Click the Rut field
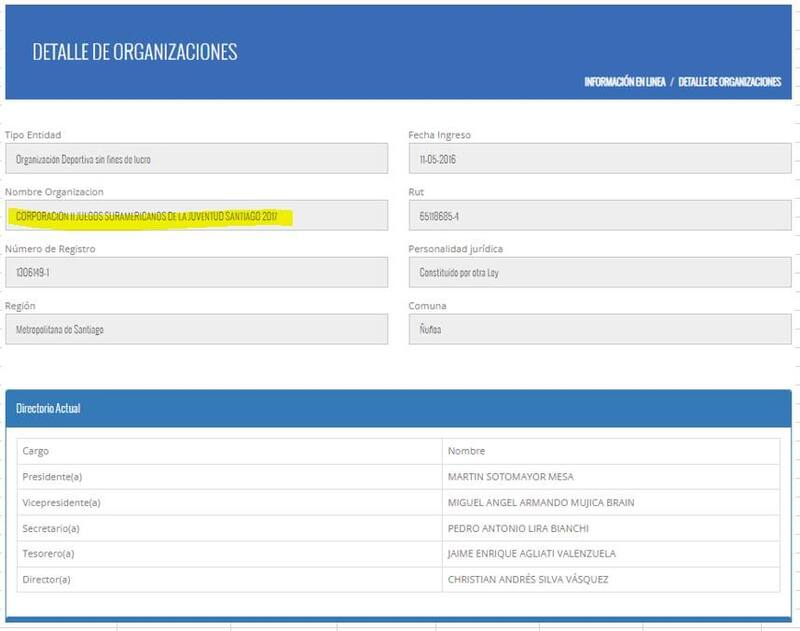The height and width of the screenshot is (631, 800). coord(599,216)
